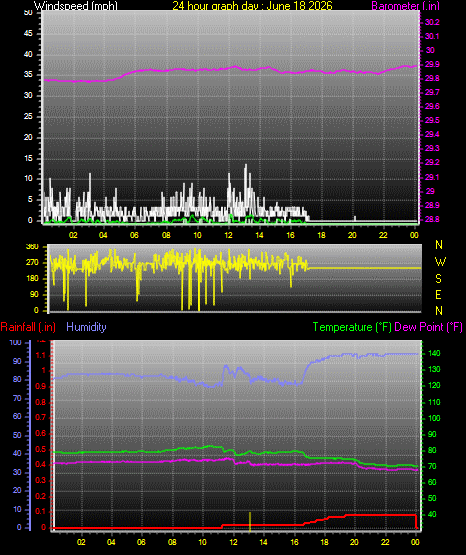Viewport: 466px width, 555px height.
Task: Click the red "0.1" rainfall axis value
Action: tap(41, 511)
